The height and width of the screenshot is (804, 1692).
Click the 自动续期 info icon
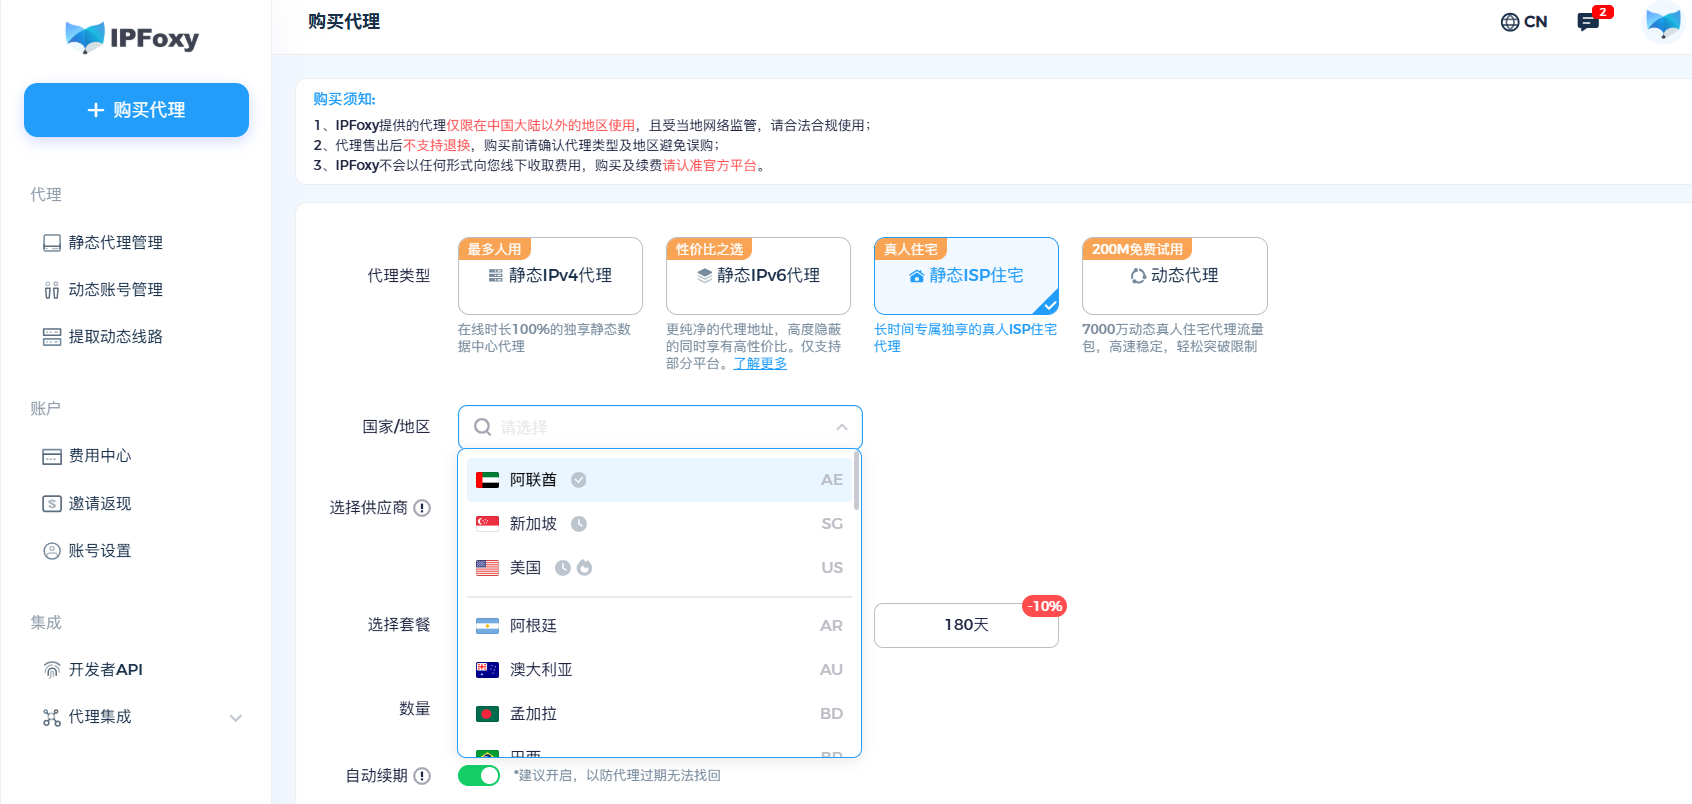(x=422, y=776)
